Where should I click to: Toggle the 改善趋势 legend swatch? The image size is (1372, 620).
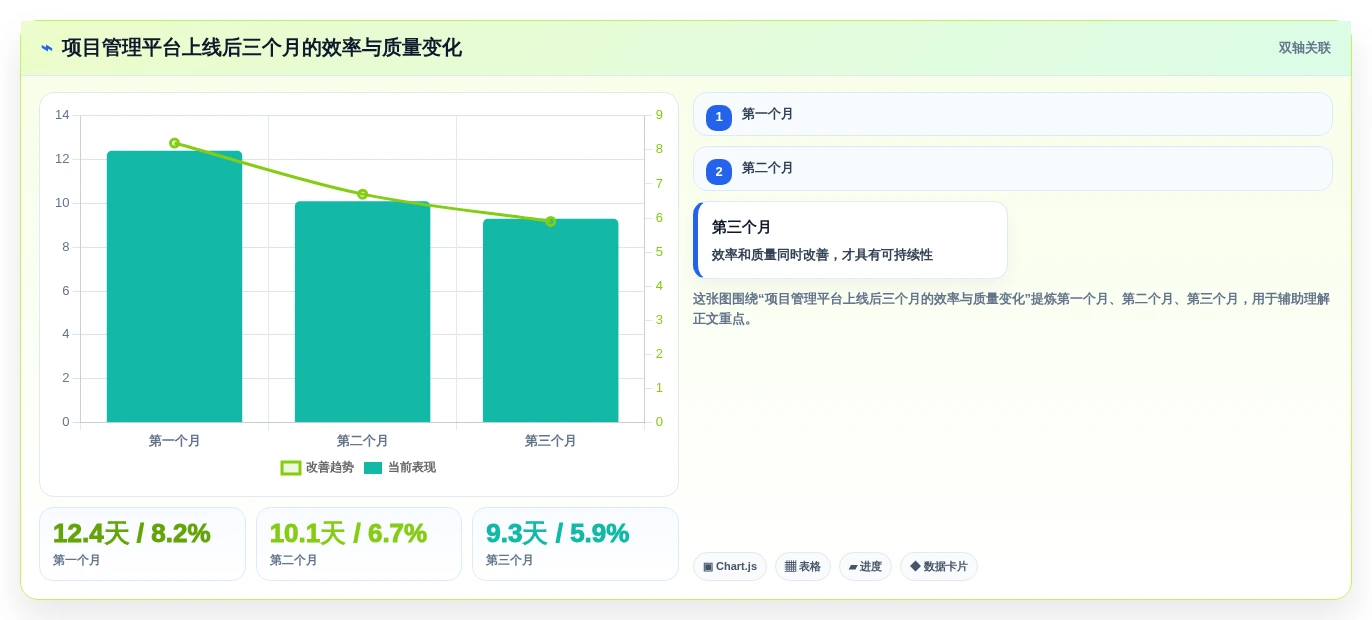click(x=291, y=468)
